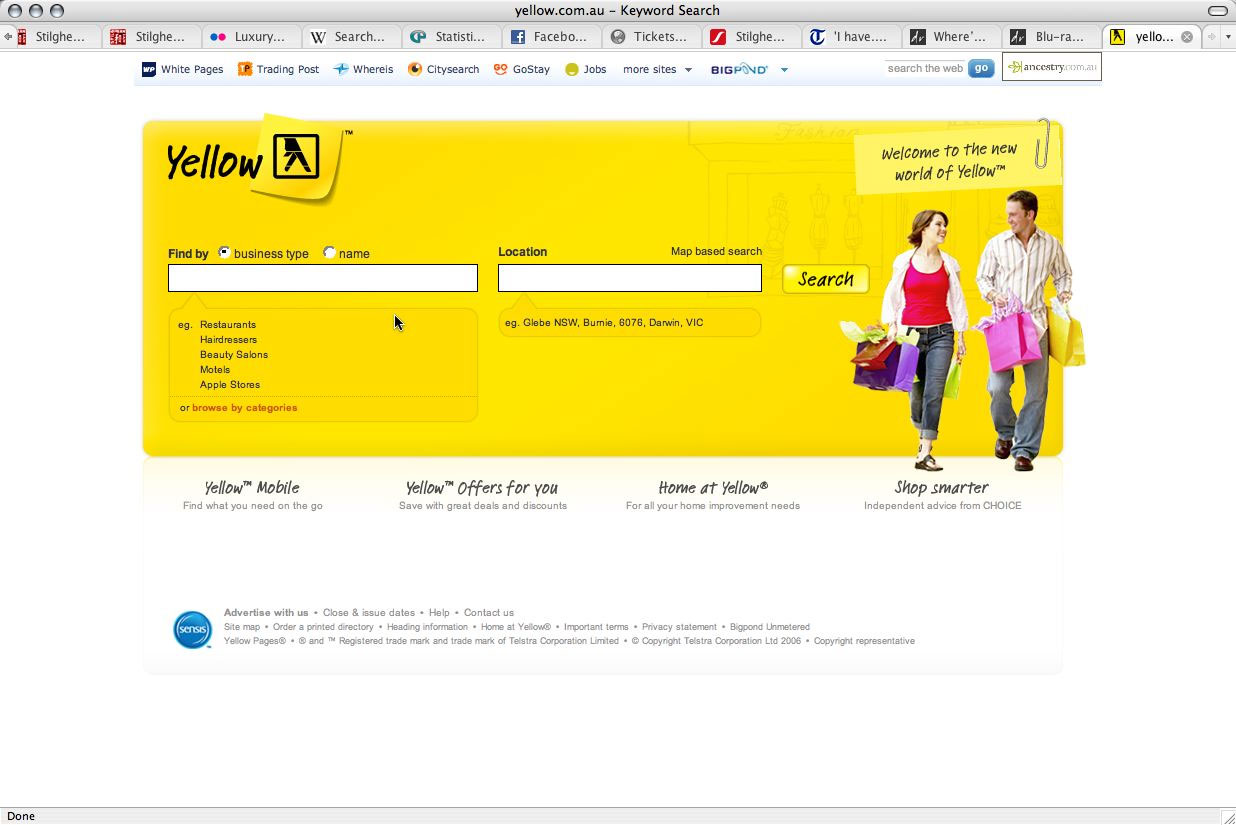The width and height of the screenshot is (1236, 825).
Task: Open Trading Post via its orange icon
Action: point(245,69)
